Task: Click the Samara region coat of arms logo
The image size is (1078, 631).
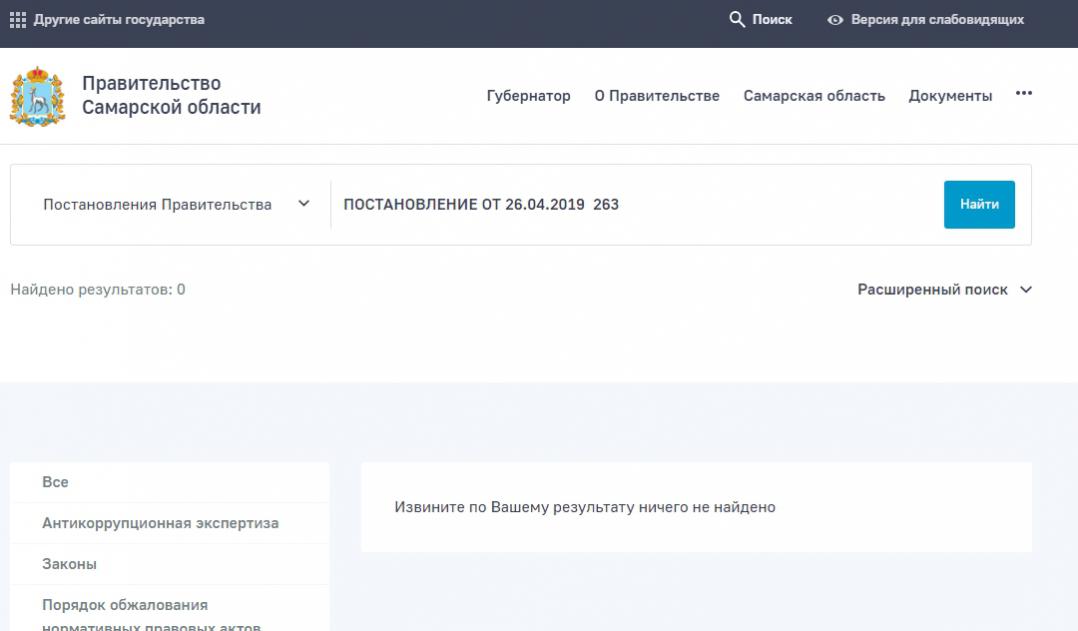Action: click(37, 96)
